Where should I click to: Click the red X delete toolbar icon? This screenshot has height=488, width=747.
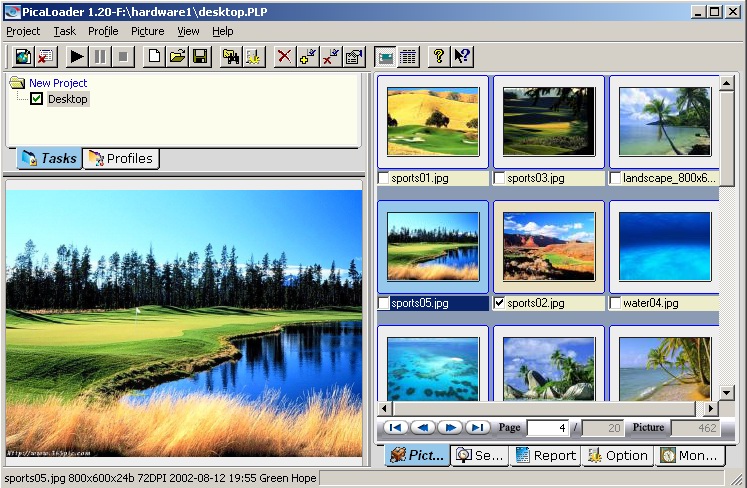coord(284,56)
